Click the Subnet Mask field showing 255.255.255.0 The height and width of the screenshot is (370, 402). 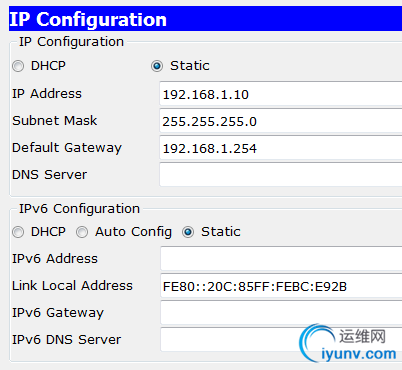click(x=281, y=121)
